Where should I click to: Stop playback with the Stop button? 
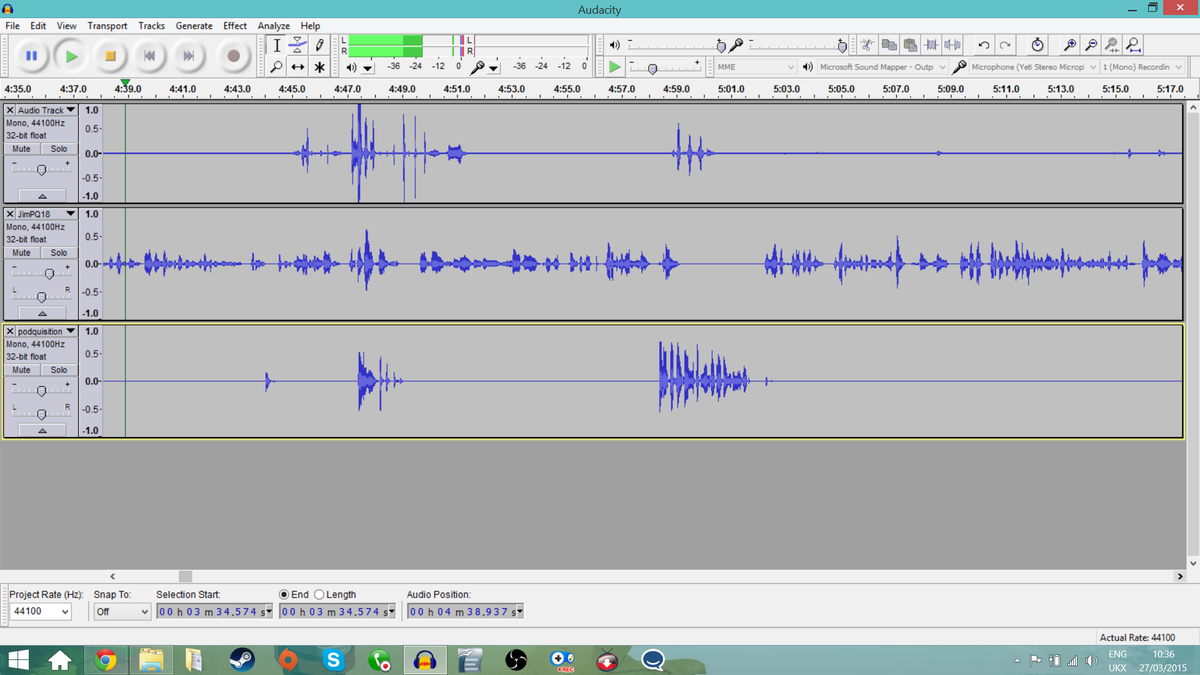[x=111, y=56]
